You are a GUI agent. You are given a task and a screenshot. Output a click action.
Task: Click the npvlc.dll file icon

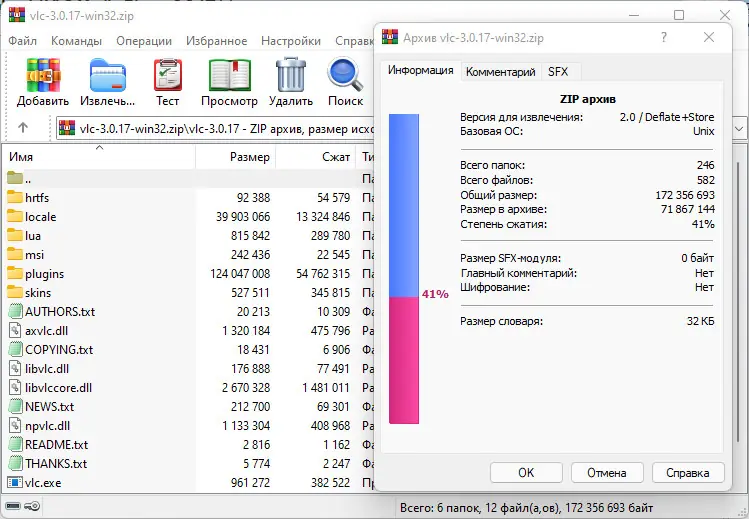[15, 425]
